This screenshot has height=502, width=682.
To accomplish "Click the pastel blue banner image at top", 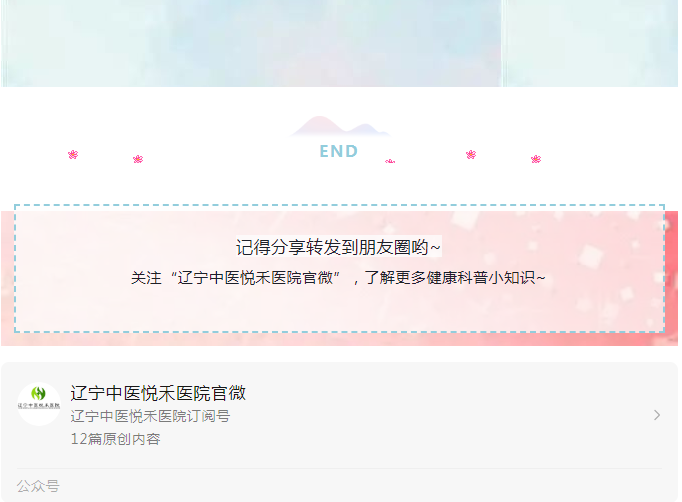I will pyautogui.click(x=251, y=43).
